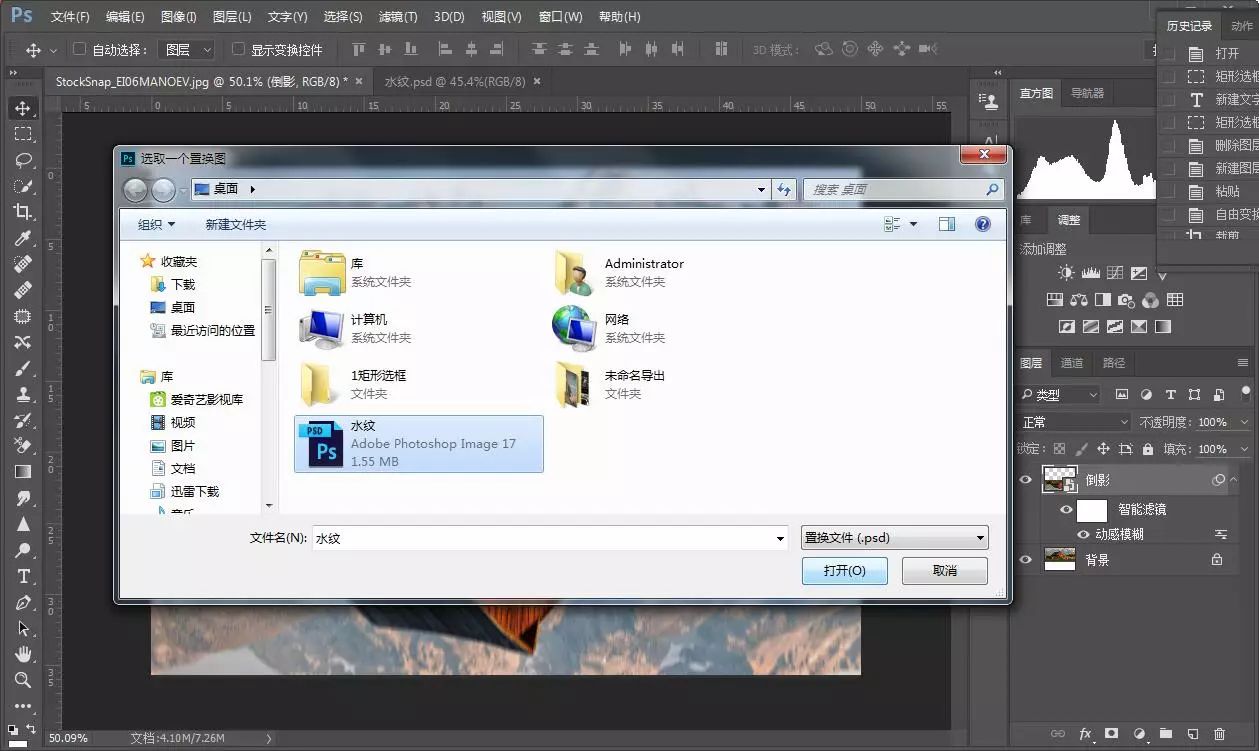Select 下载 in the favorites sidebar
This screenshot has height=751, width=1259.
point(183,284)
